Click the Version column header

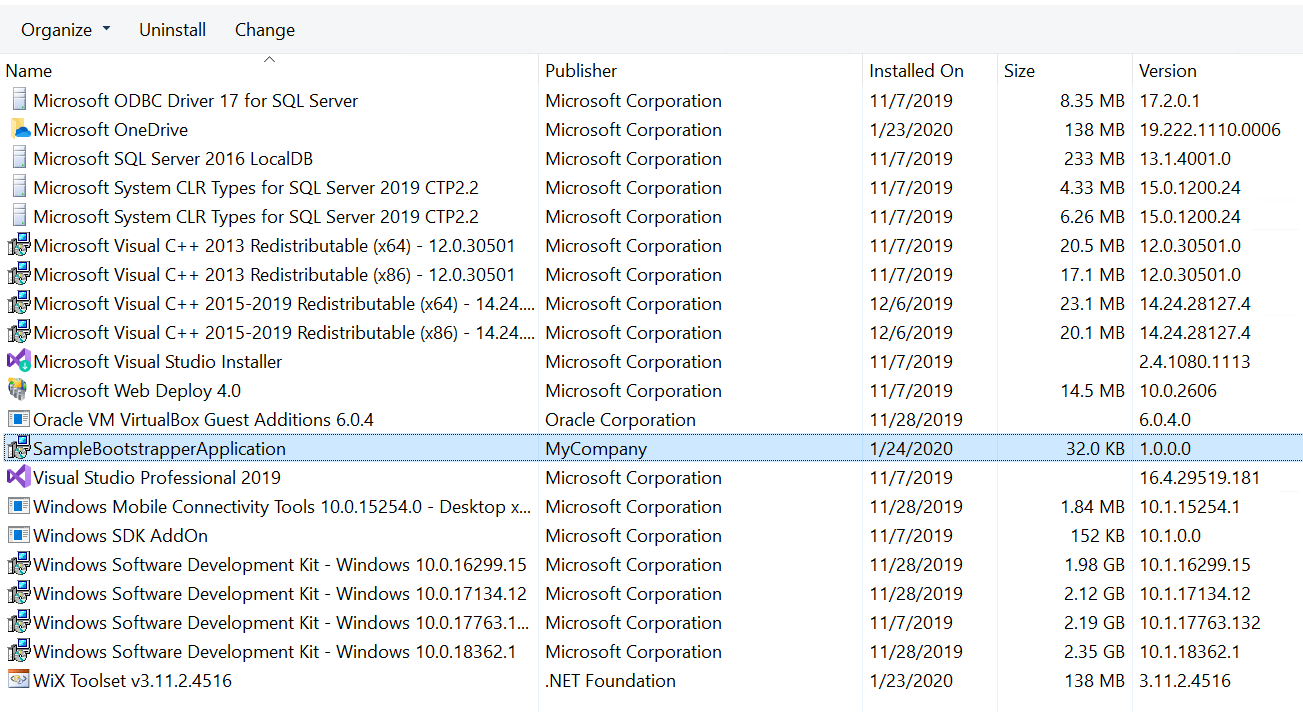tap(1167, 71)
